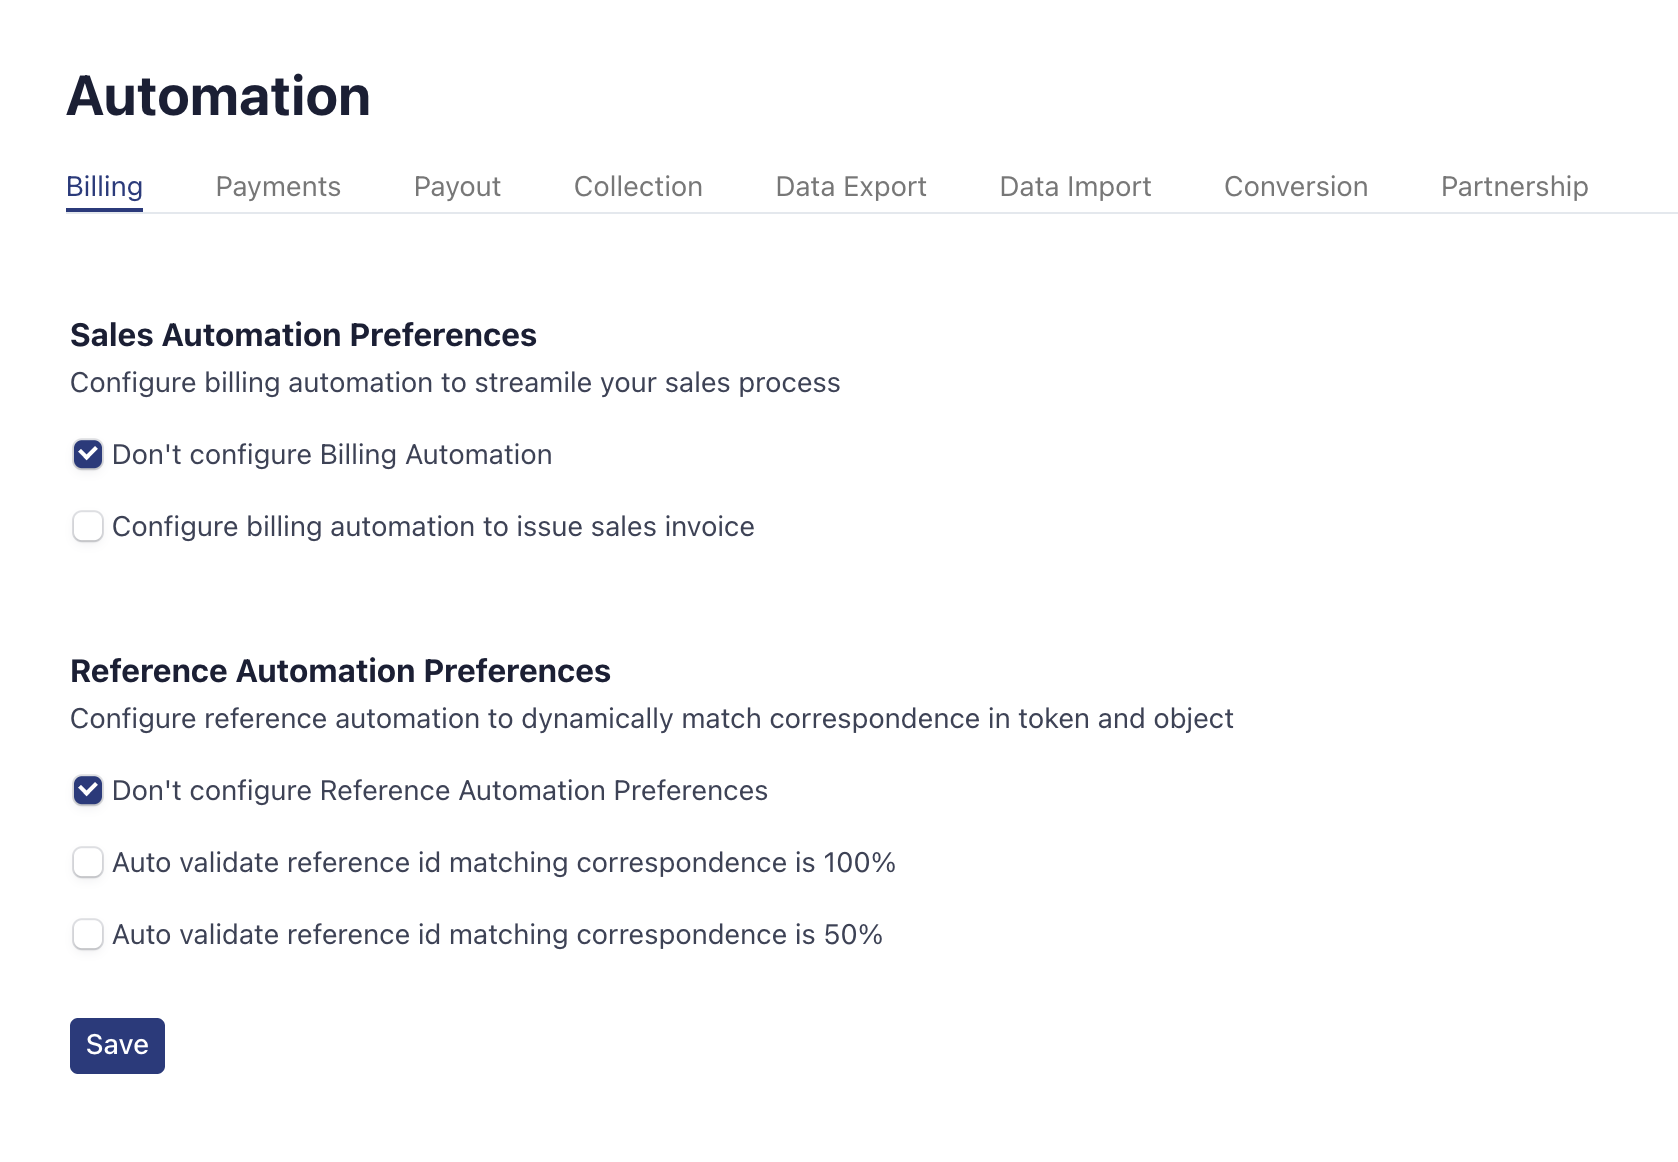The height and width of the screenshot is (1162, 1678).
Task: Click 'Don't configure Reference Automation Preferences' label text
Action: [440, 791]
